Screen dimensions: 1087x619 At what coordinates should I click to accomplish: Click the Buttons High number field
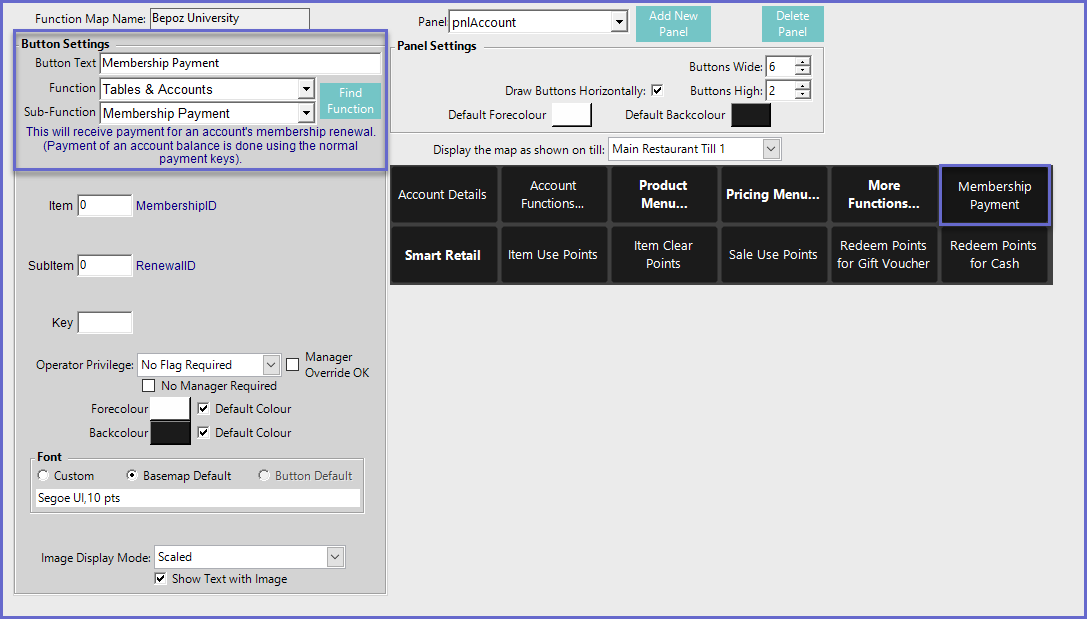(781, 90)
